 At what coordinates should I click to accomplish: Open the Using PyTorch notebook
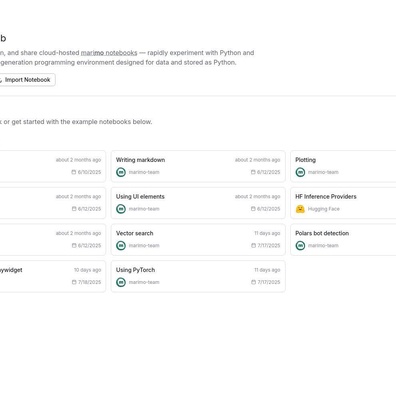click(x=198, y=276)
